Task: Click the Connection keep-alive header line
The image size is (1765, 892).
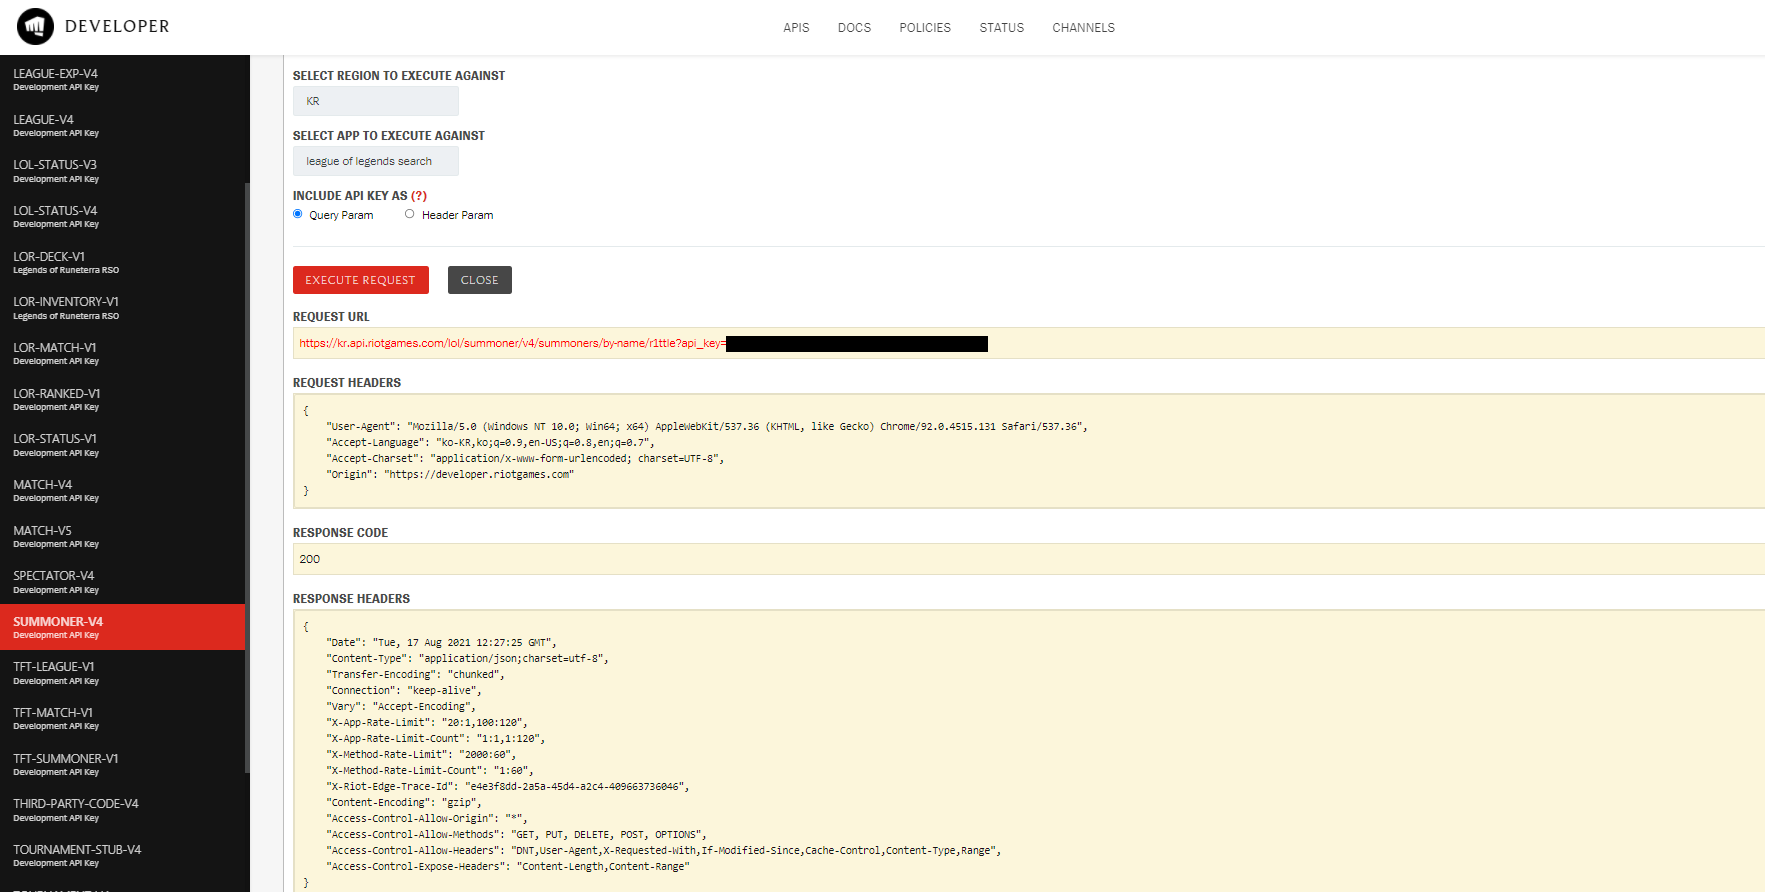Action: 404,690
